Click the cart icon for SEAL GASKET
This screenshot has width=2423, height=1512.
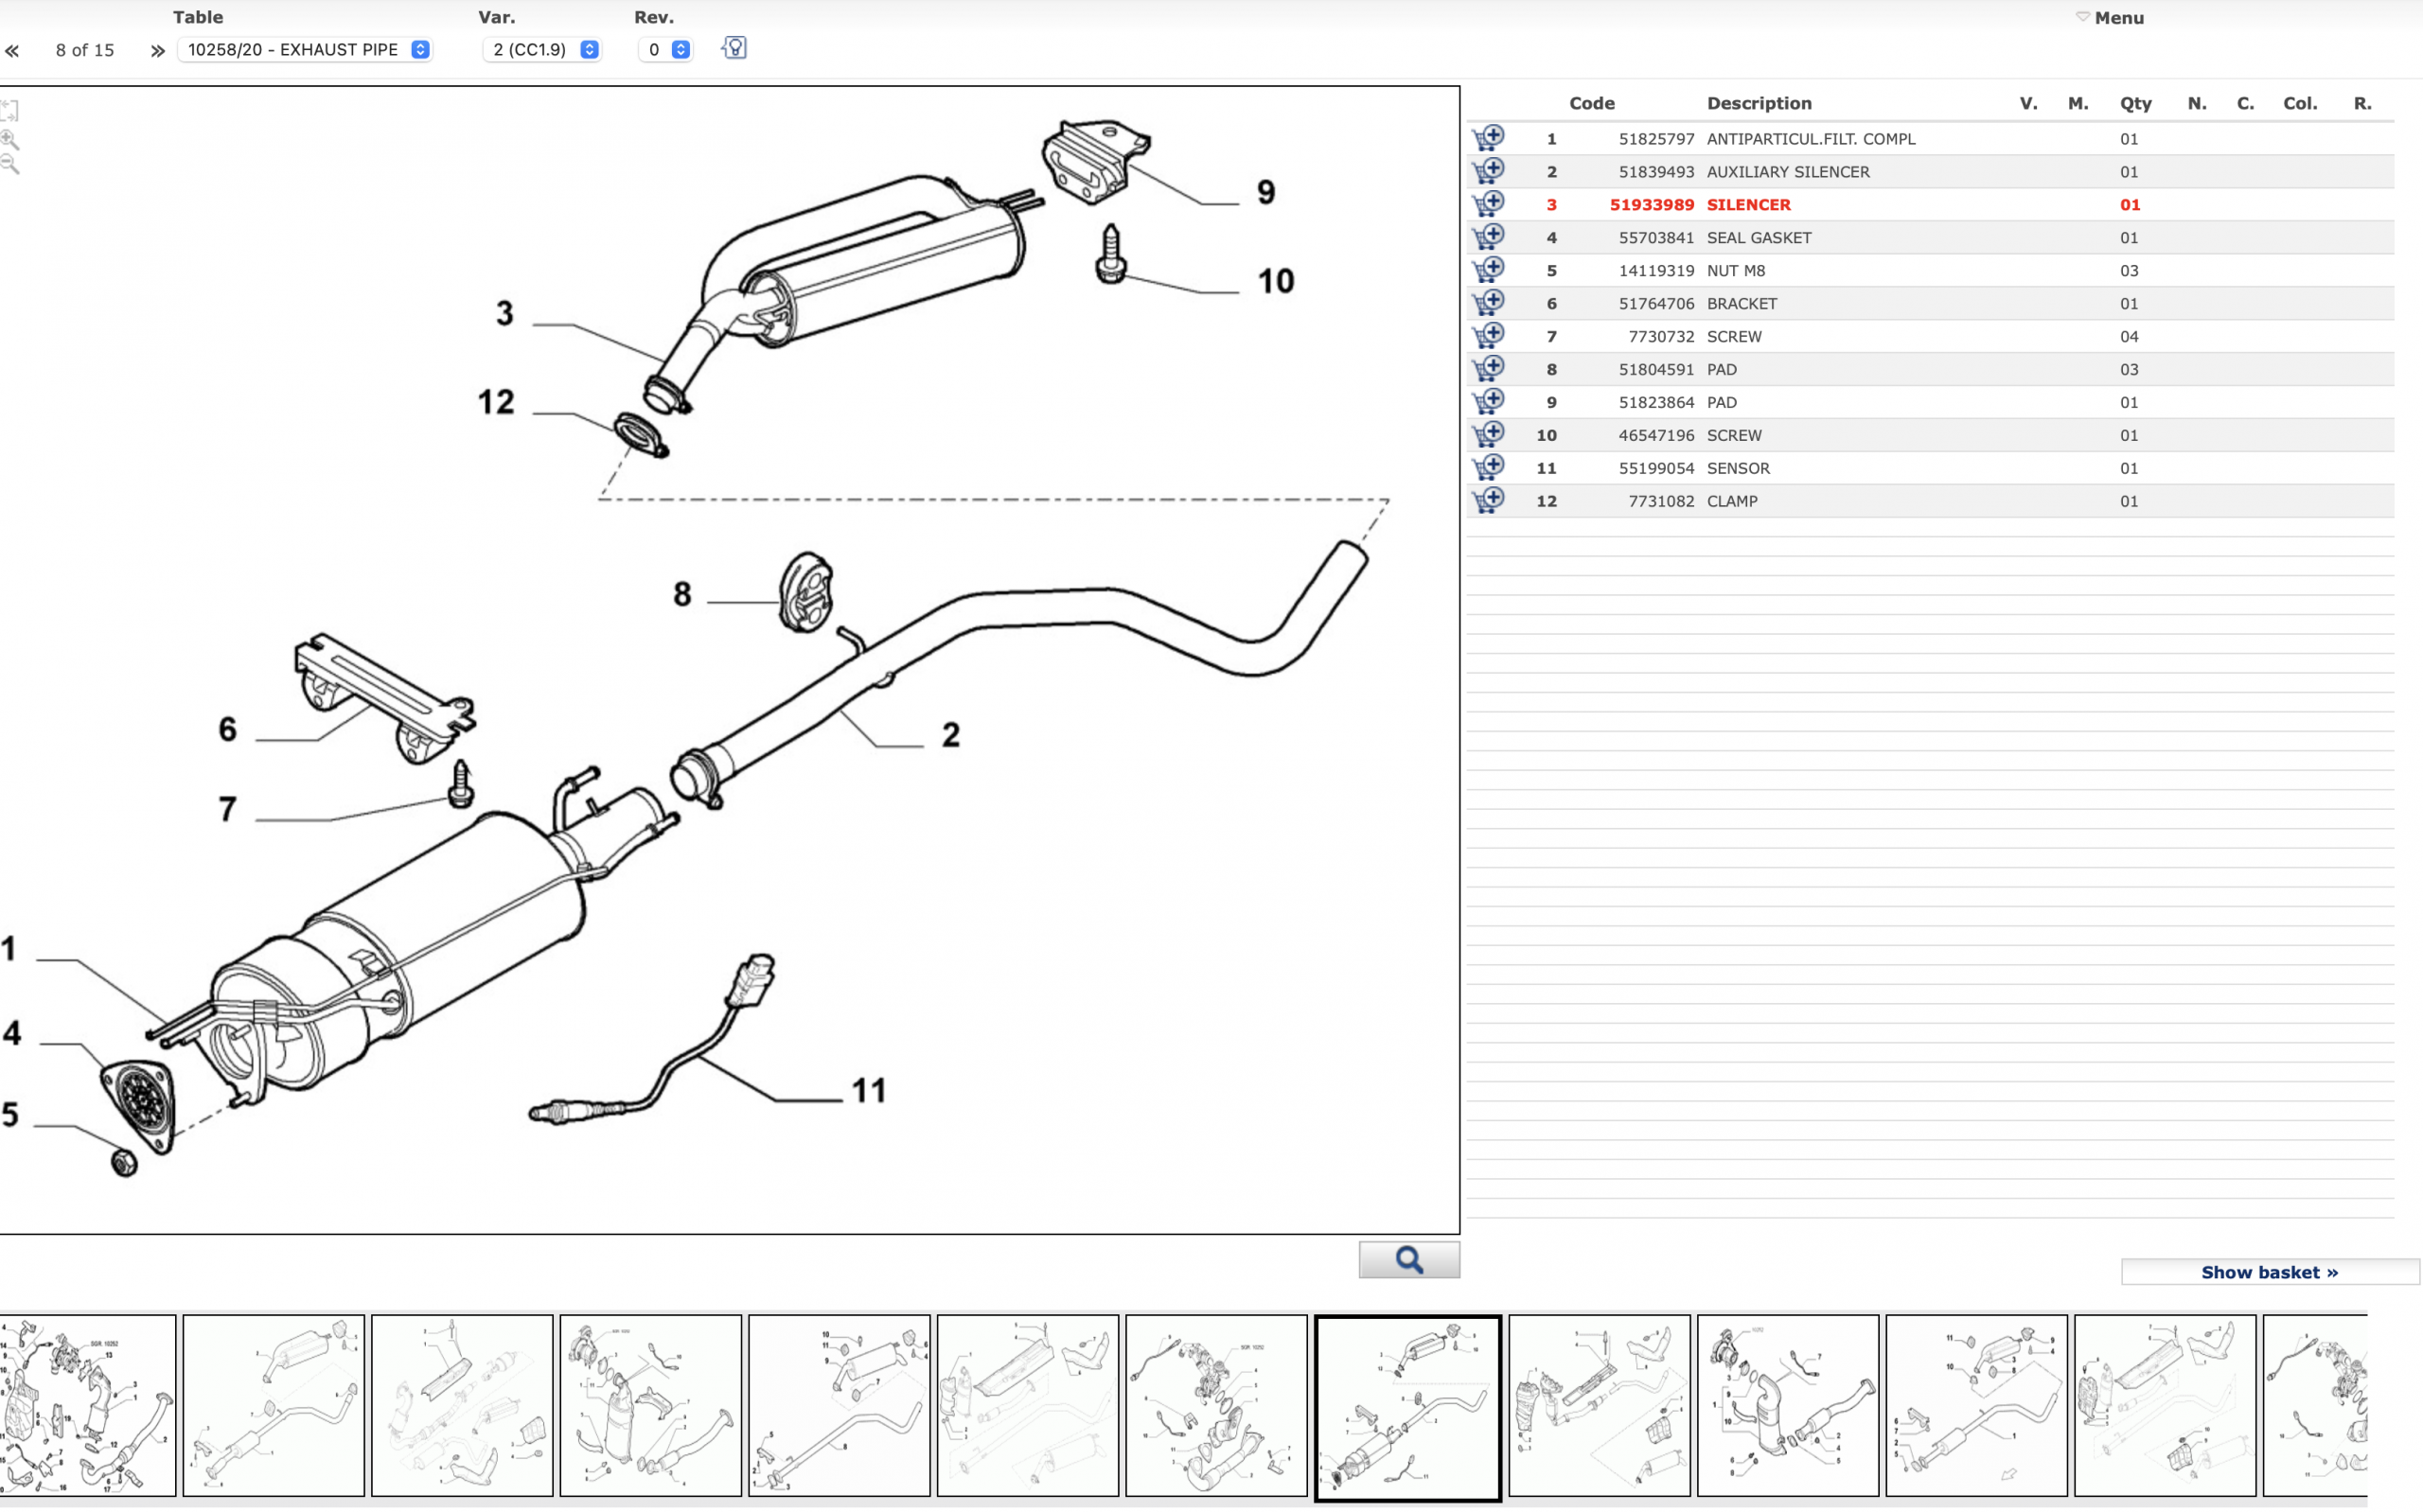1488,237
